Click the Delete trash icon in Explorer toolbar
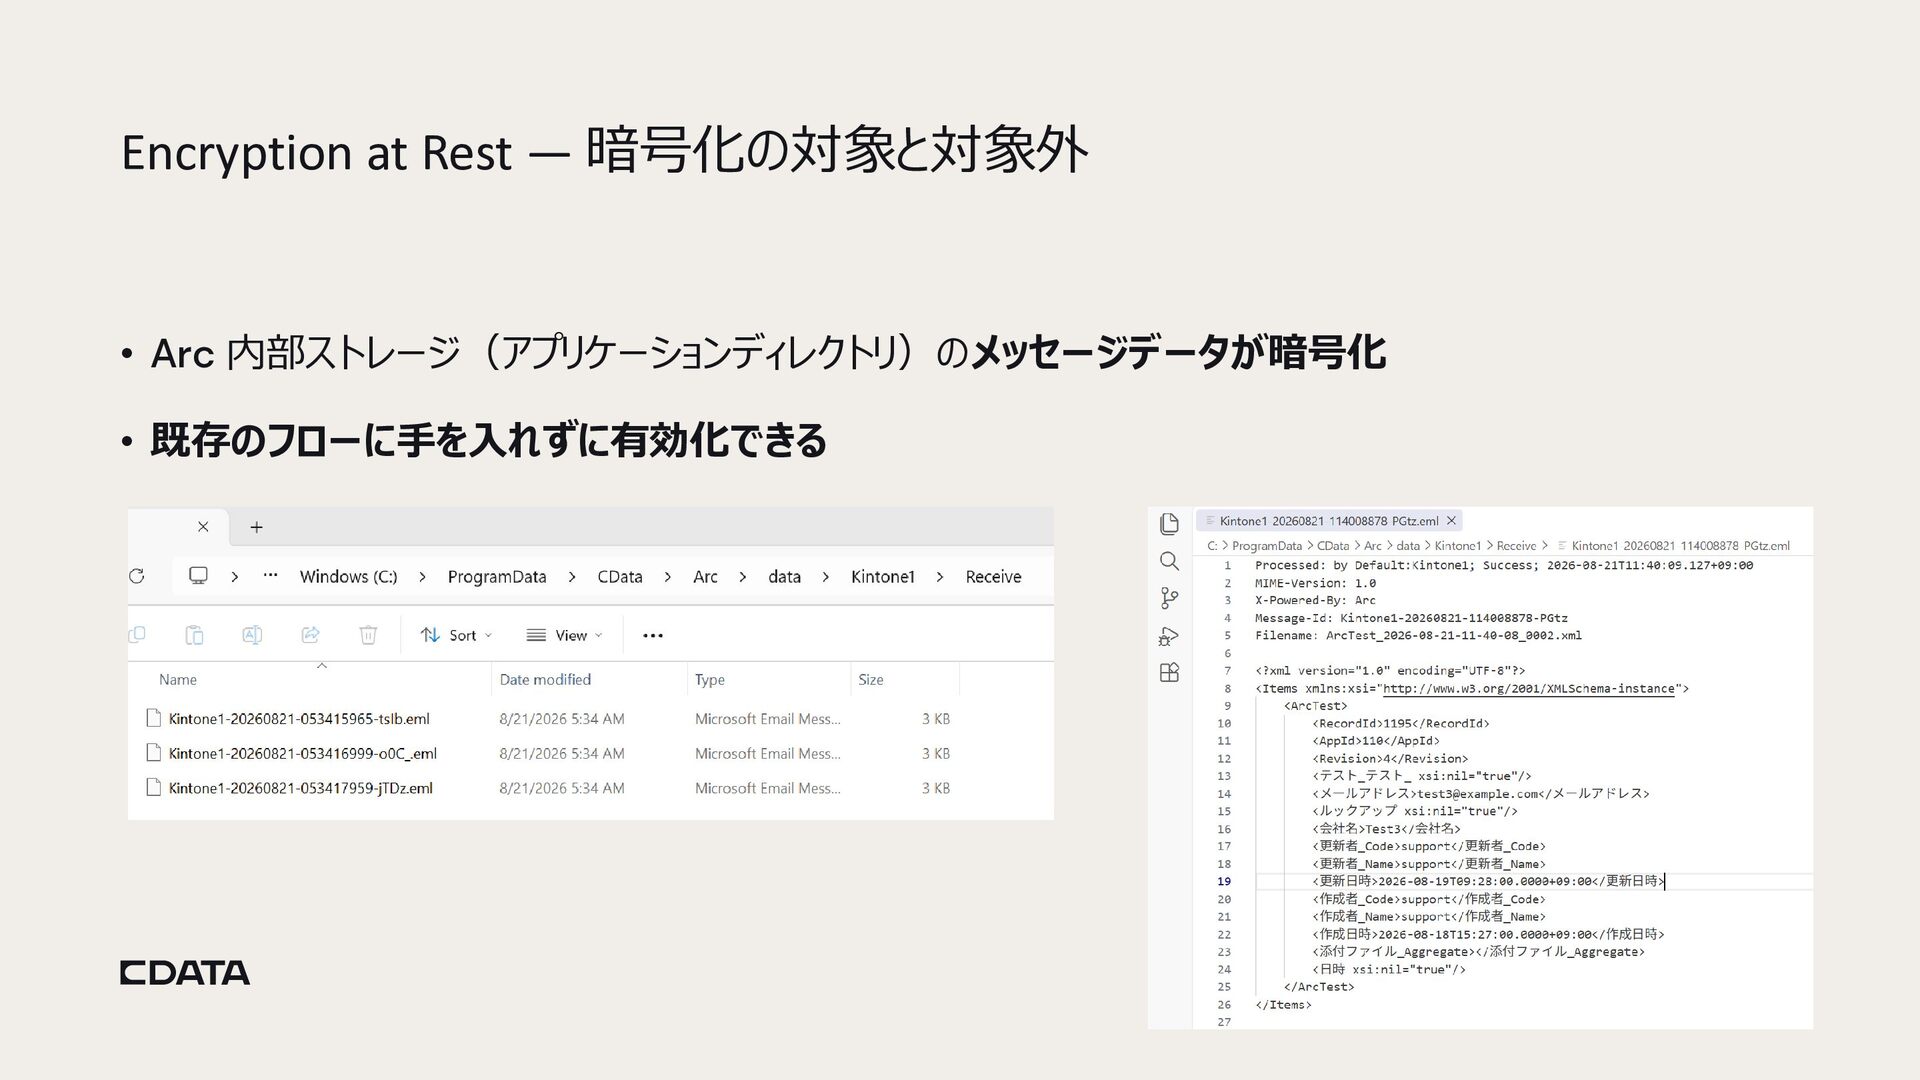 368,635
